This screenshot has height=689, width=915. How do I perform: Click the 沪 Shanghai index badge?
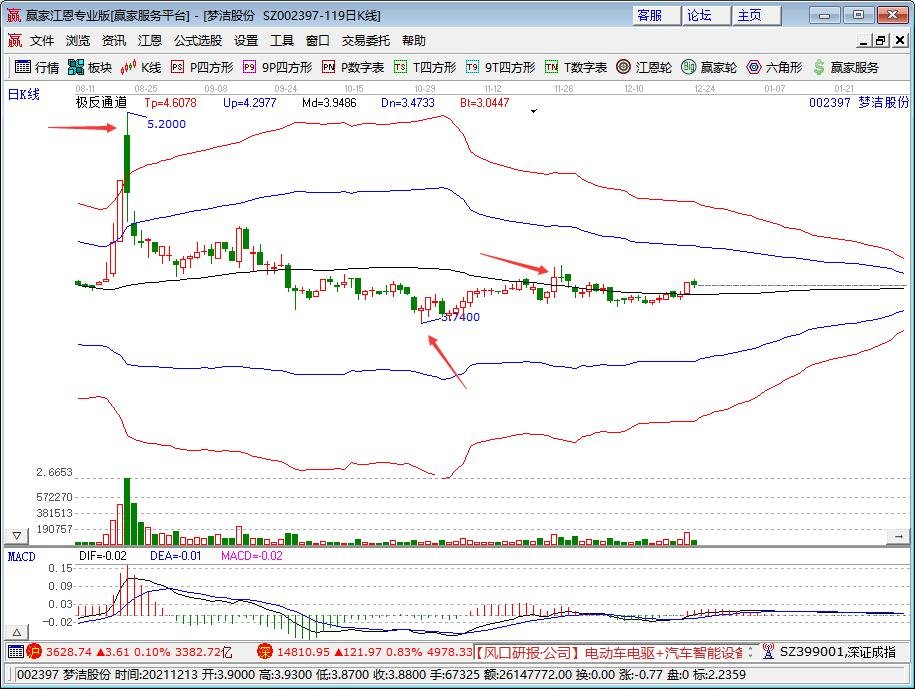[34, 652]
